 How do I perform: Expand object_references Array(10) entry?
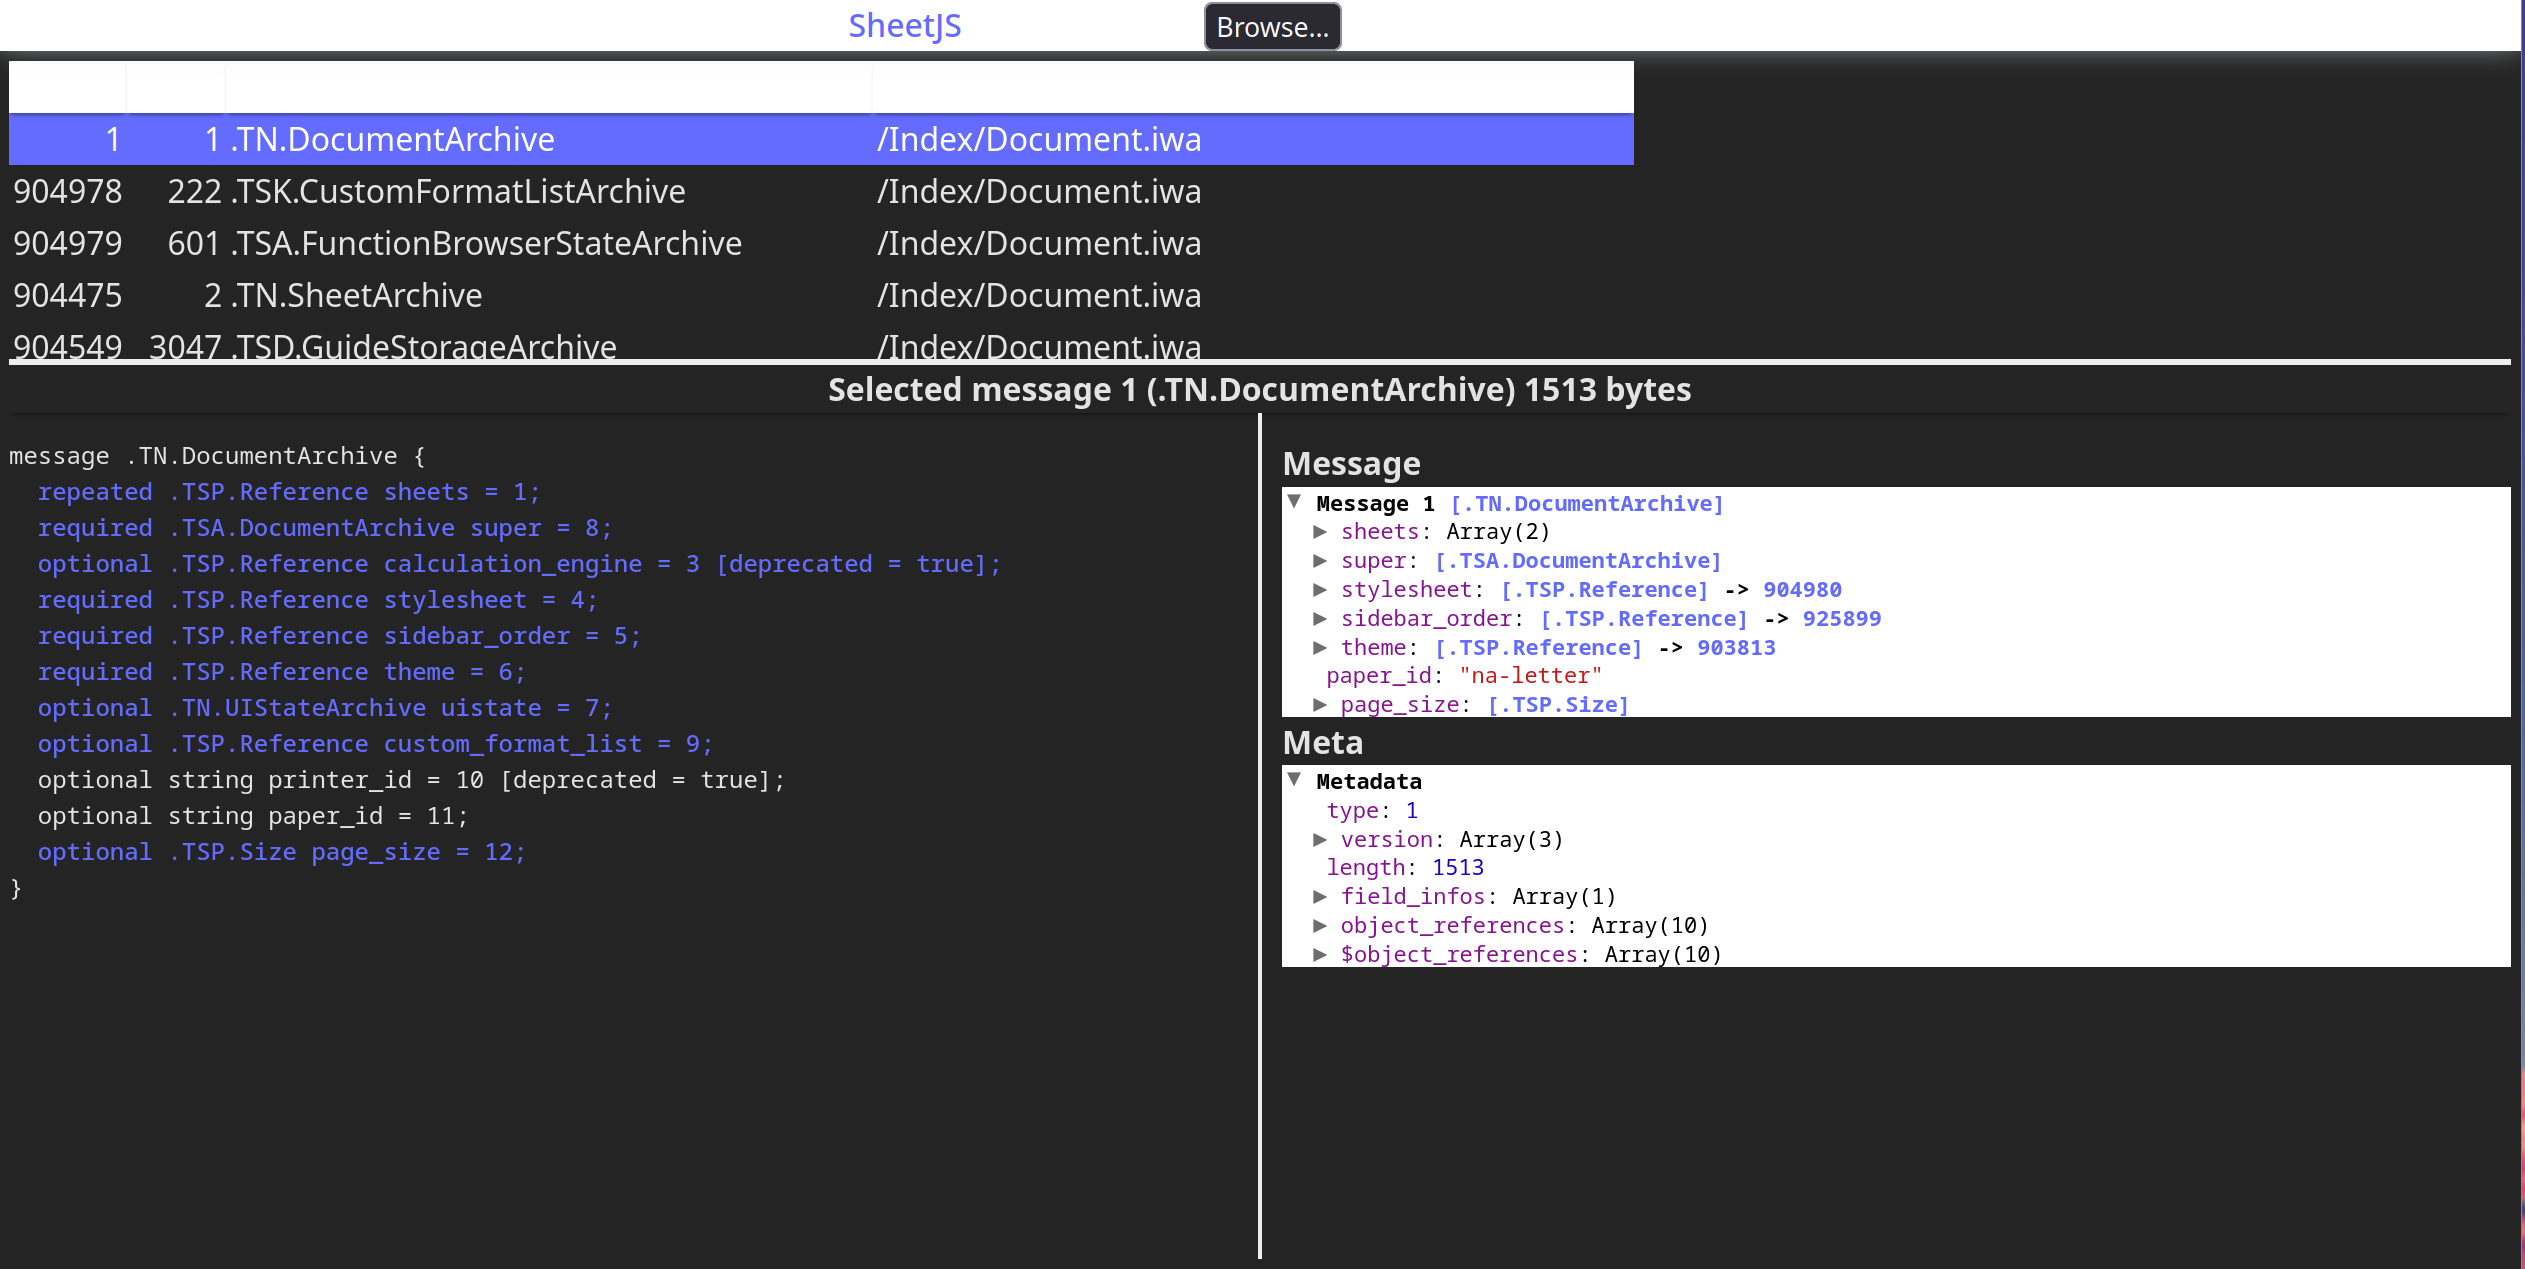[x=1320, y=926]
